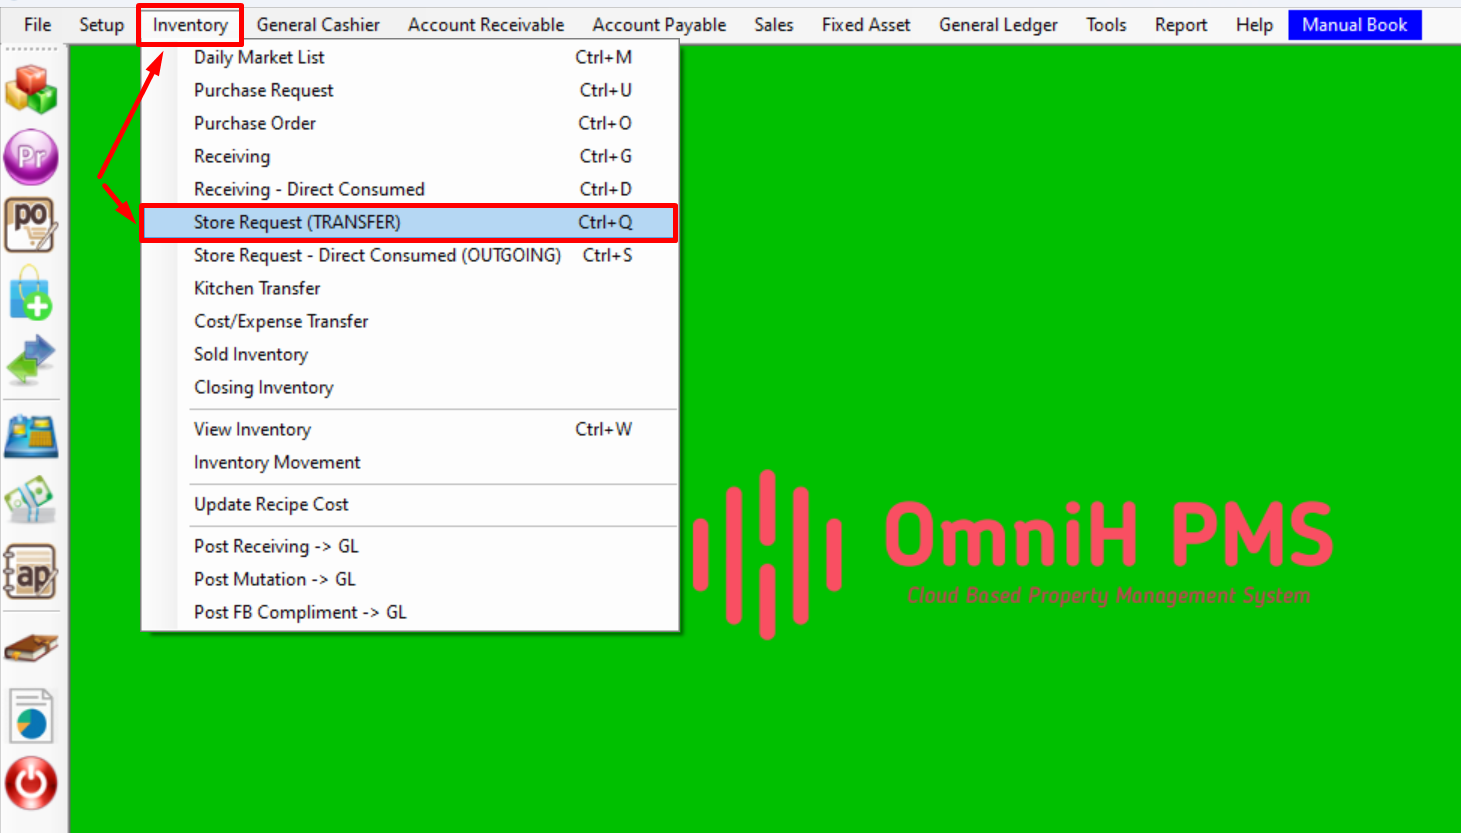Select Sold Inventory menu entry
This screenshot has height=833, width=1461.
(x=410, y=354)
